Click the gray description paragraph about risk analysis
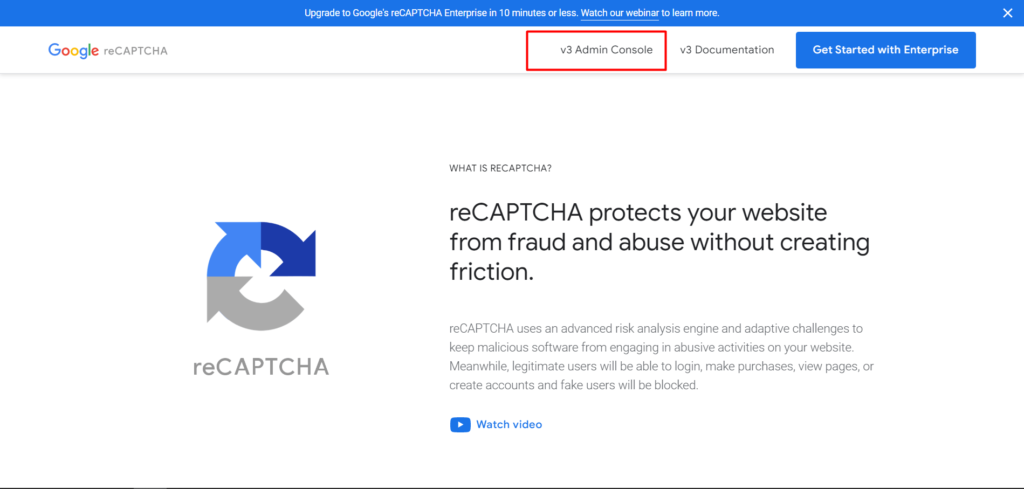 [661, 356]
